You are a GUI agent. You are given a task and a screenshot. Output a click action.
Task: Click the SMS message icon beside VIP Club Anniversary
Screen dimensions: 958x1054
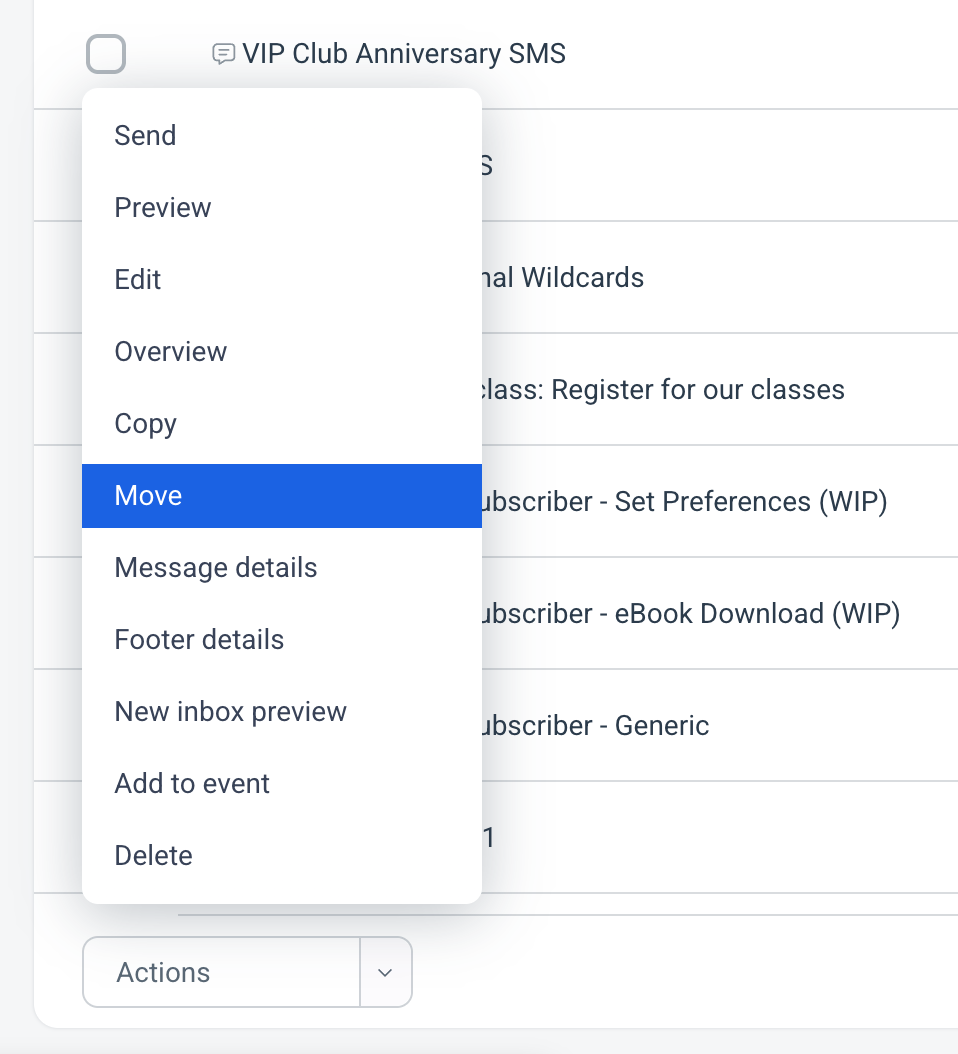pos(223,54)
